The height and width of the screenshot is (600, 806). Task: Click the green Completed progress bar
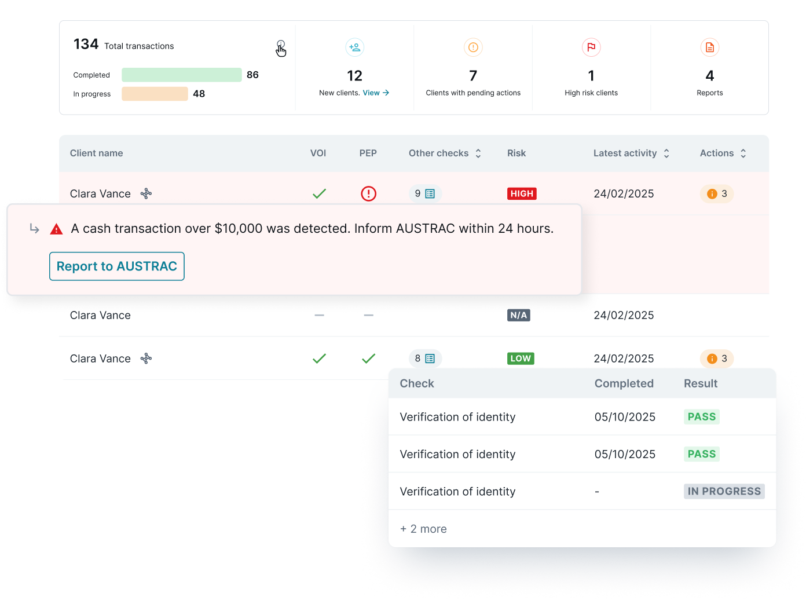(181, 75)
